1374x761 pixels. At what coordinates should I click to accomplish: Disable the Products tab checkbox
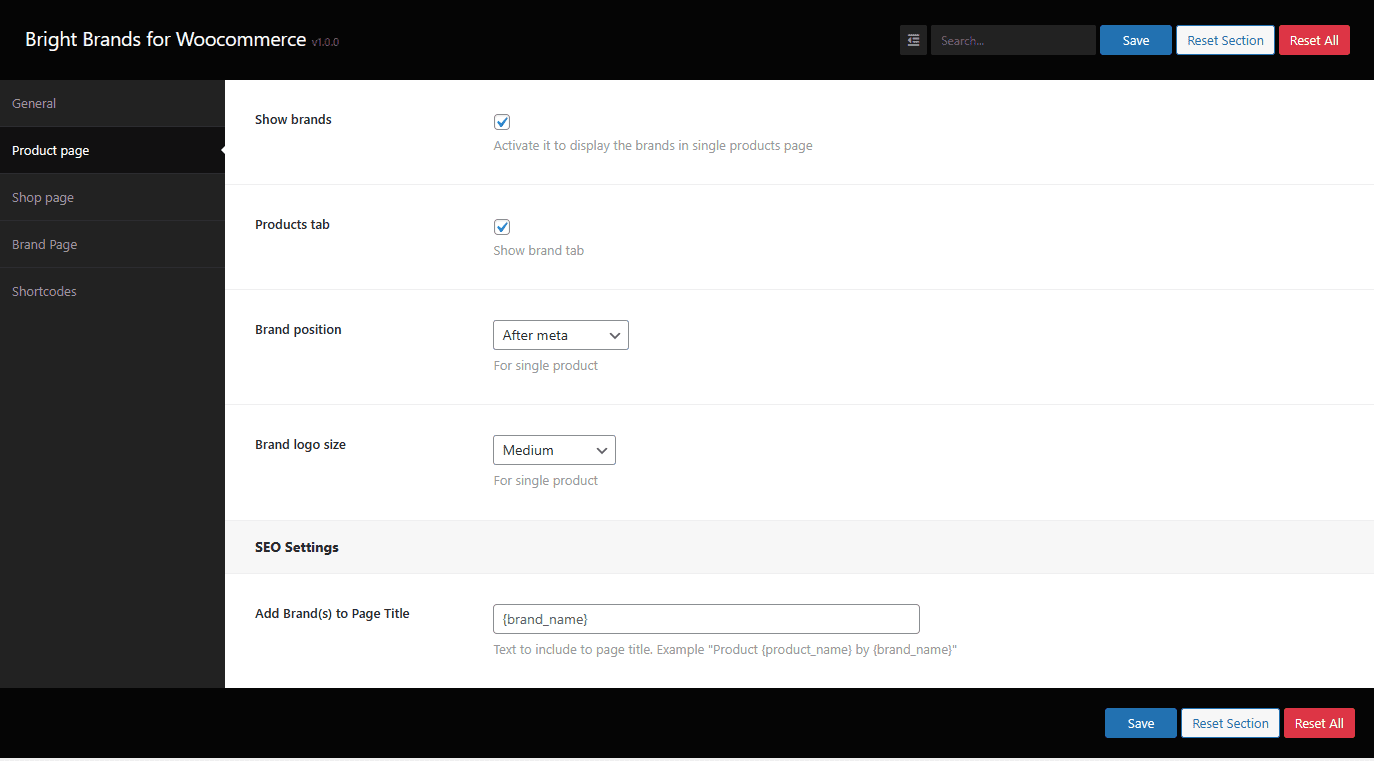point(502,227)
